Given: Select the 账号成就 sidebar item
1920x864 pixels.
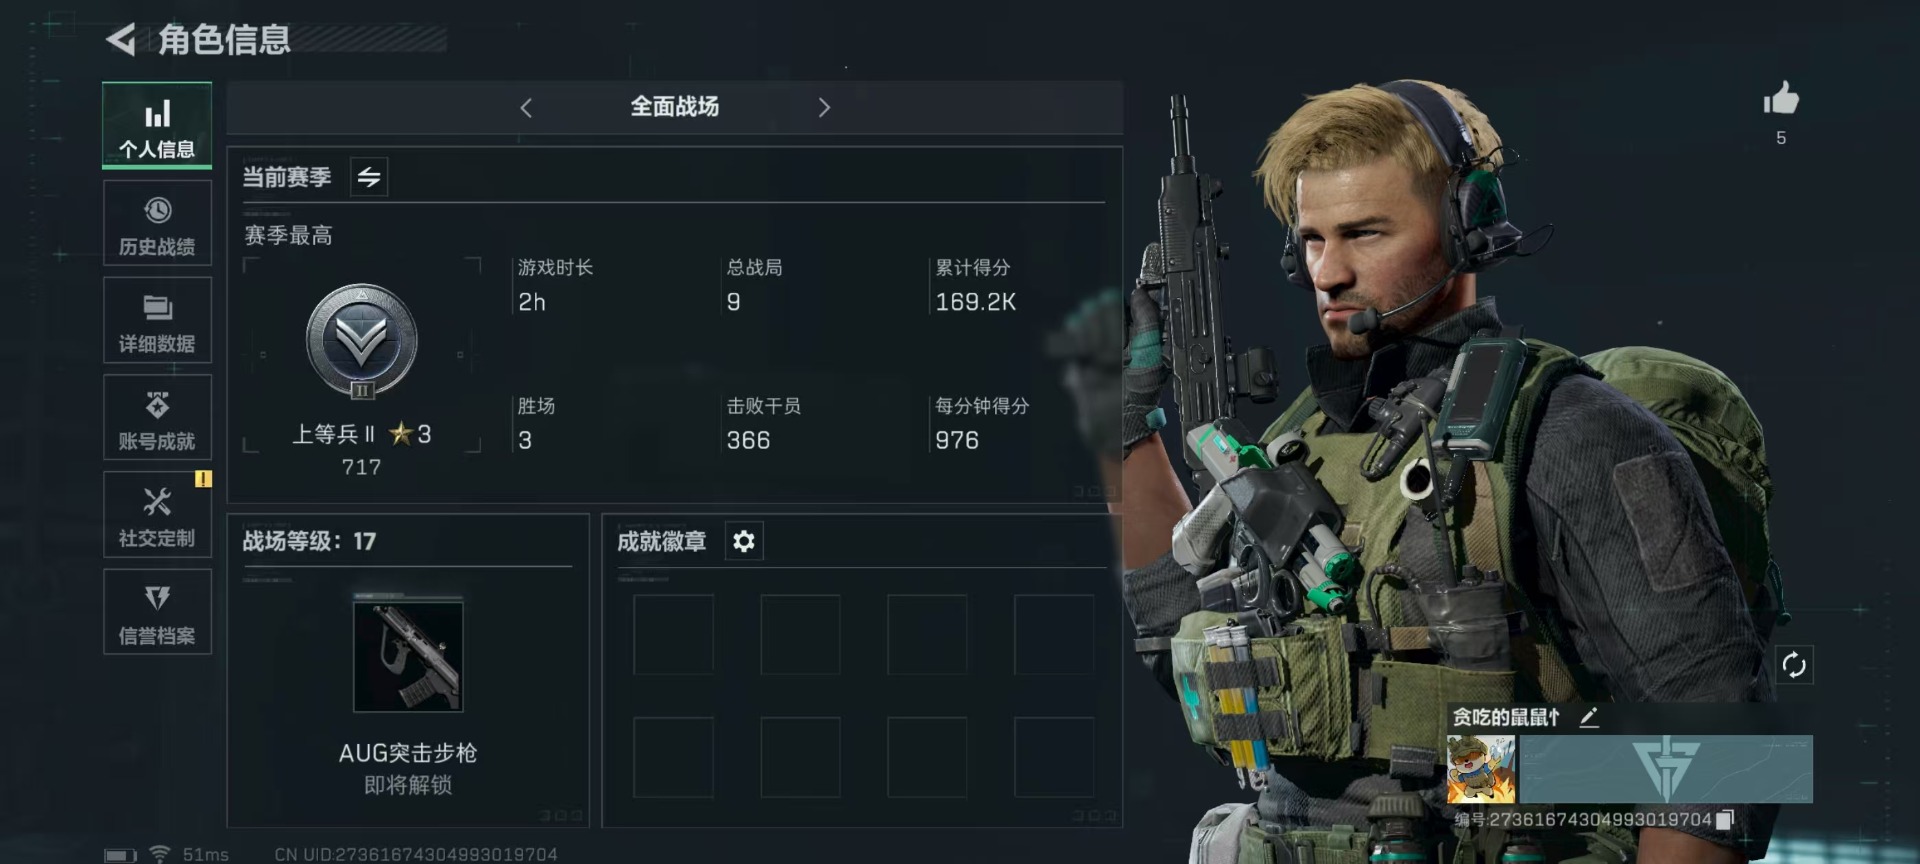Looking at the screenshot, I should click(157, 418).
